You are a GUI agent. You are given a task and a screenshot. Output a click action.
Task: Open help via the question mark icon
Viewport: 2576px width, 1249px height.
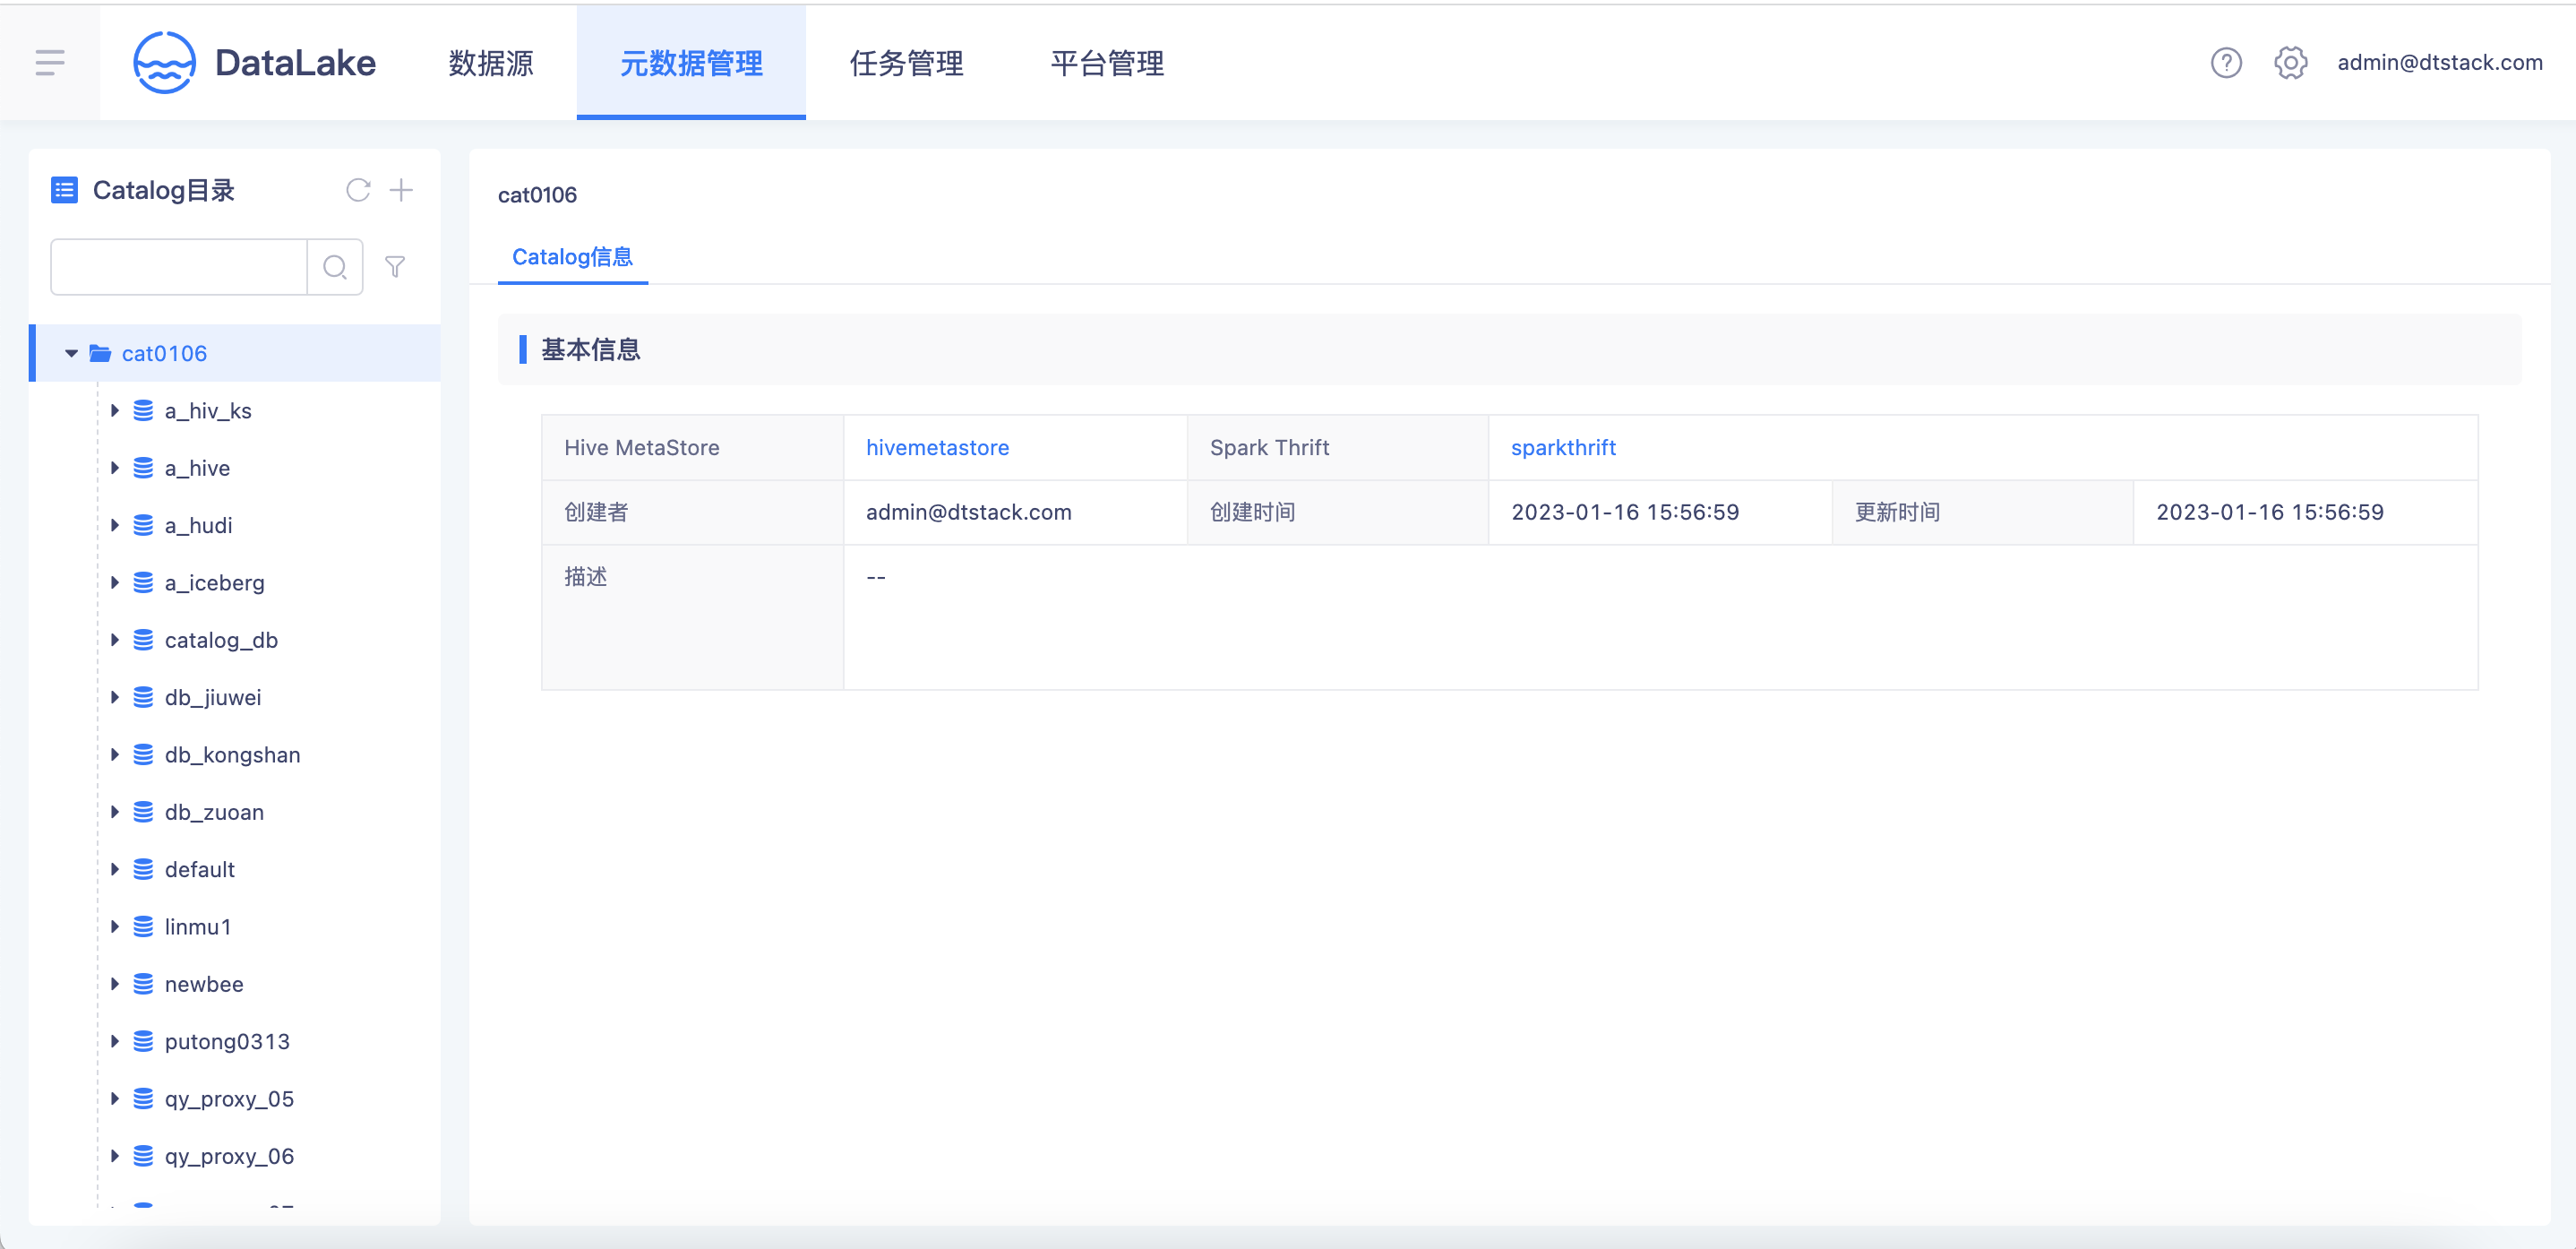point(2226,63)
